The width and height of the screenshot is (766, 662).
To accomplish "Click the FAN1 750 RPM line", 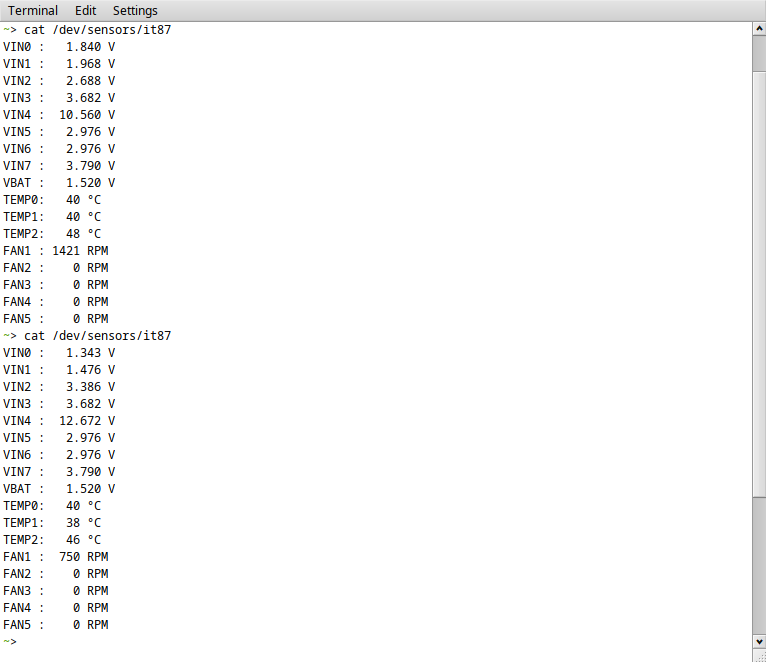I will [x=55, y=557].
